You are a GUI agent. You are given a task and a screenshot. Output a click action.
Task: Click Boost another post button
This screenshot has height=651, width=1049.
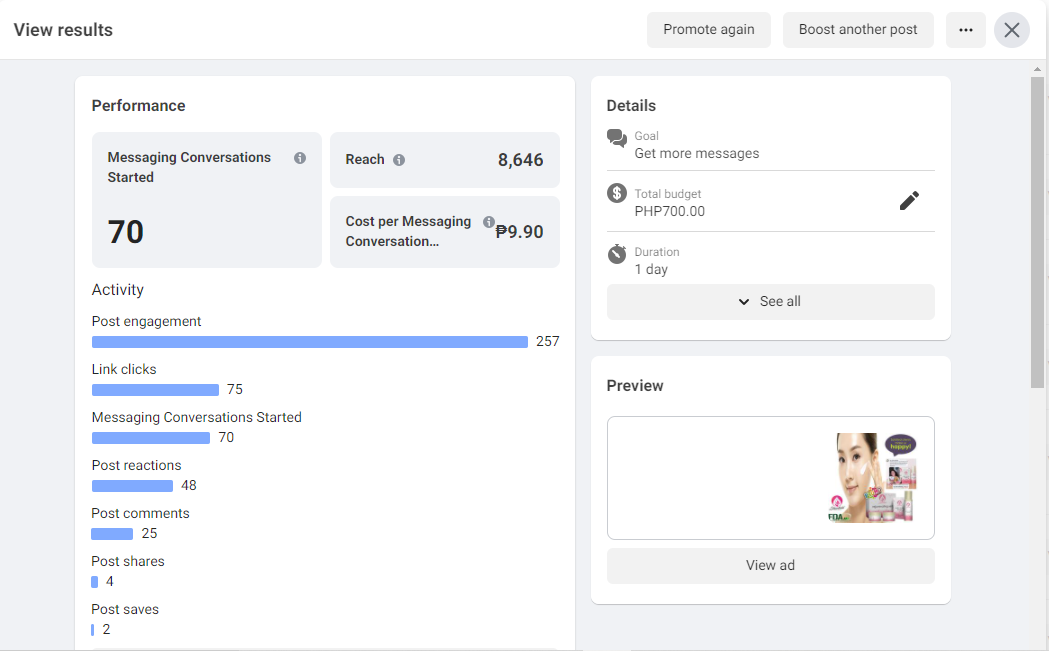(x=857, y=30)
